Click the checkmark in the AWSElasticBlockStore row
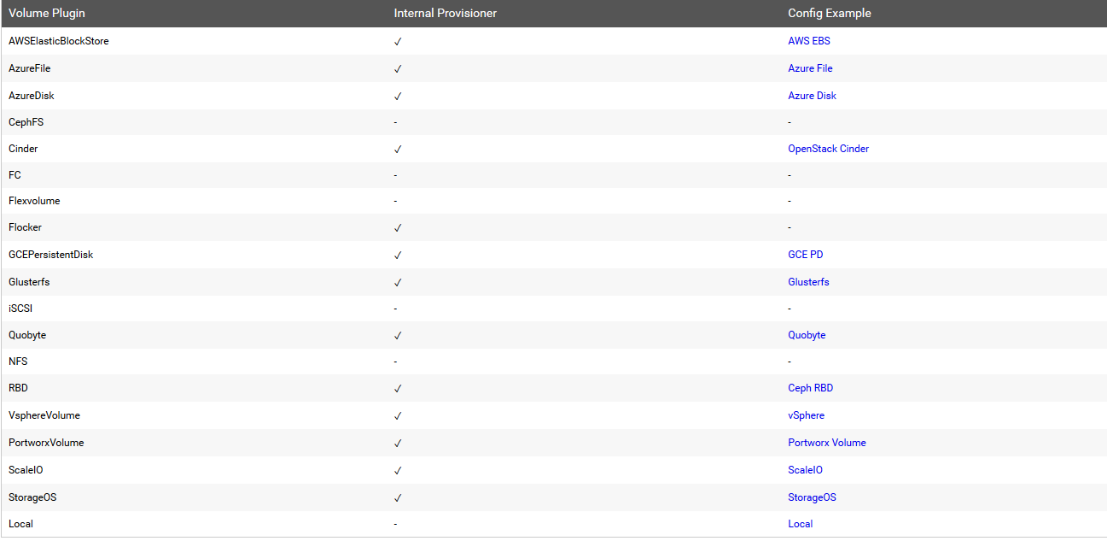Viewport: 1108px width, 541px height. pos(398,42)
